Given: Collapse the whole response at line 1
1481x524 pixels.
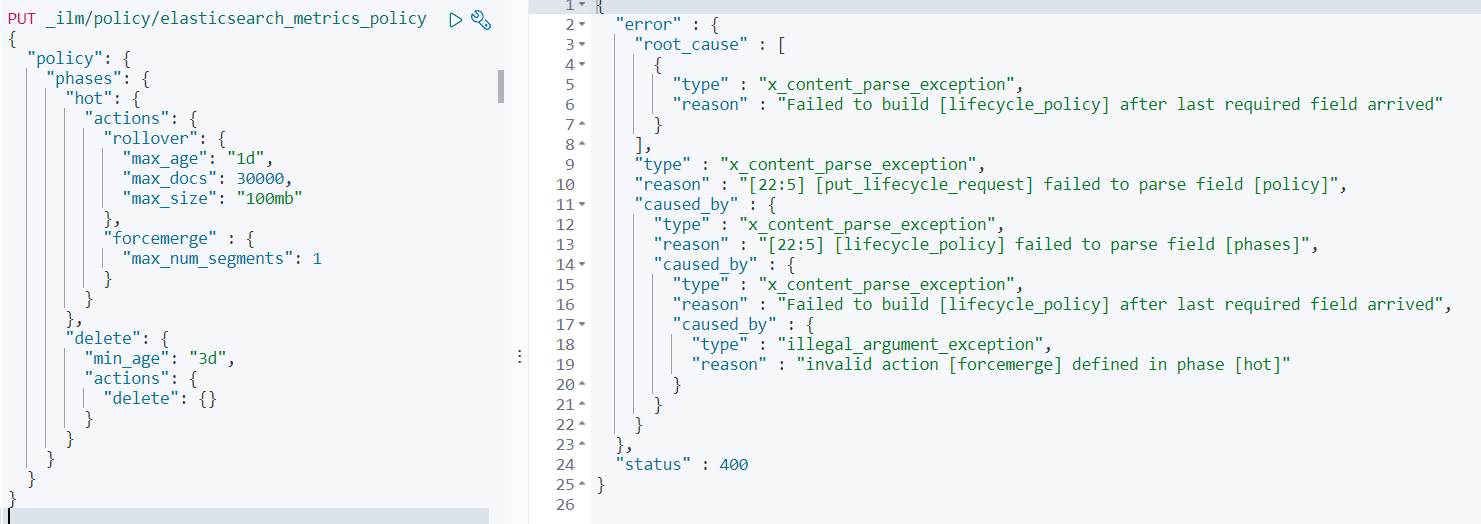Looking at the screenshot, I should click(x=582, y=5).
